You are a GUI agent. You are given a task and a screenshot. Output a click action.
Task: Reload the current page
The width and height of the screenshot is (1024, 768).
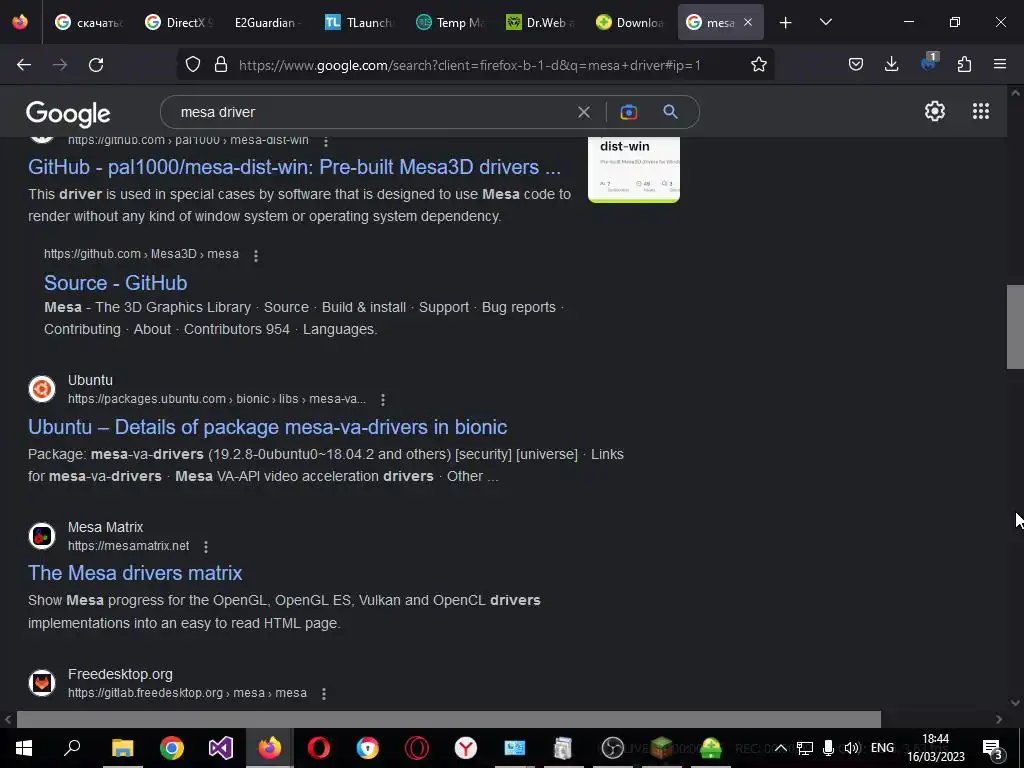tap(96, 65)
